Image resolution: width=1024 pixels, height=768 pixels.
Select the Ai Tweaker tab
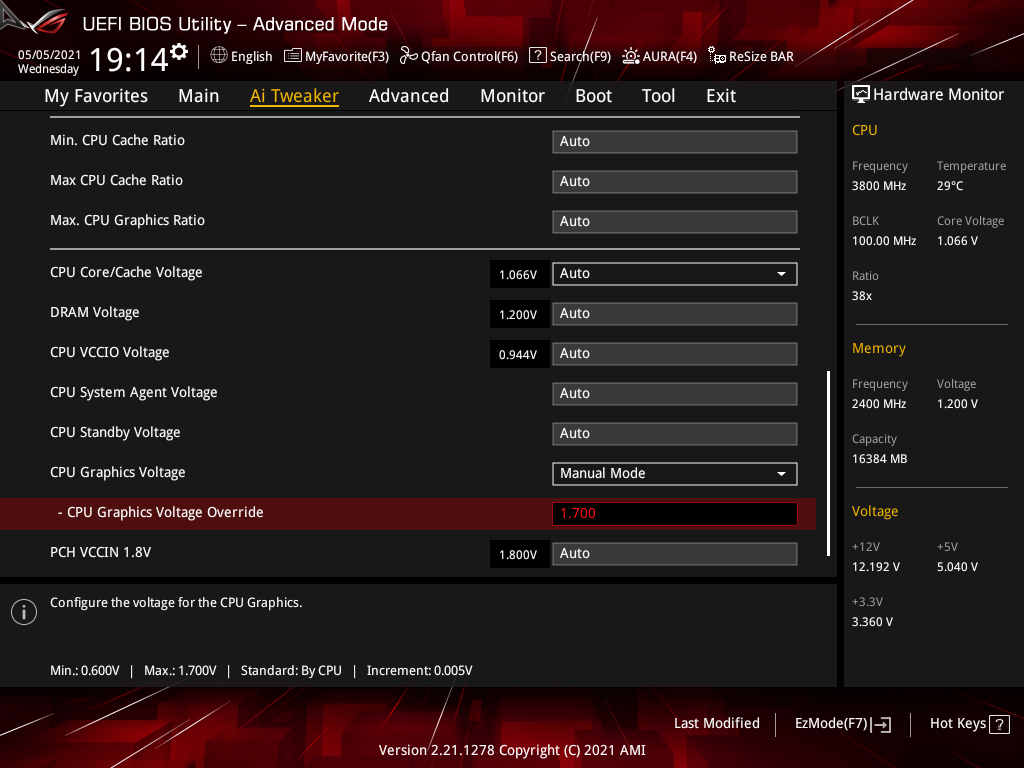[x=294, y=96]
